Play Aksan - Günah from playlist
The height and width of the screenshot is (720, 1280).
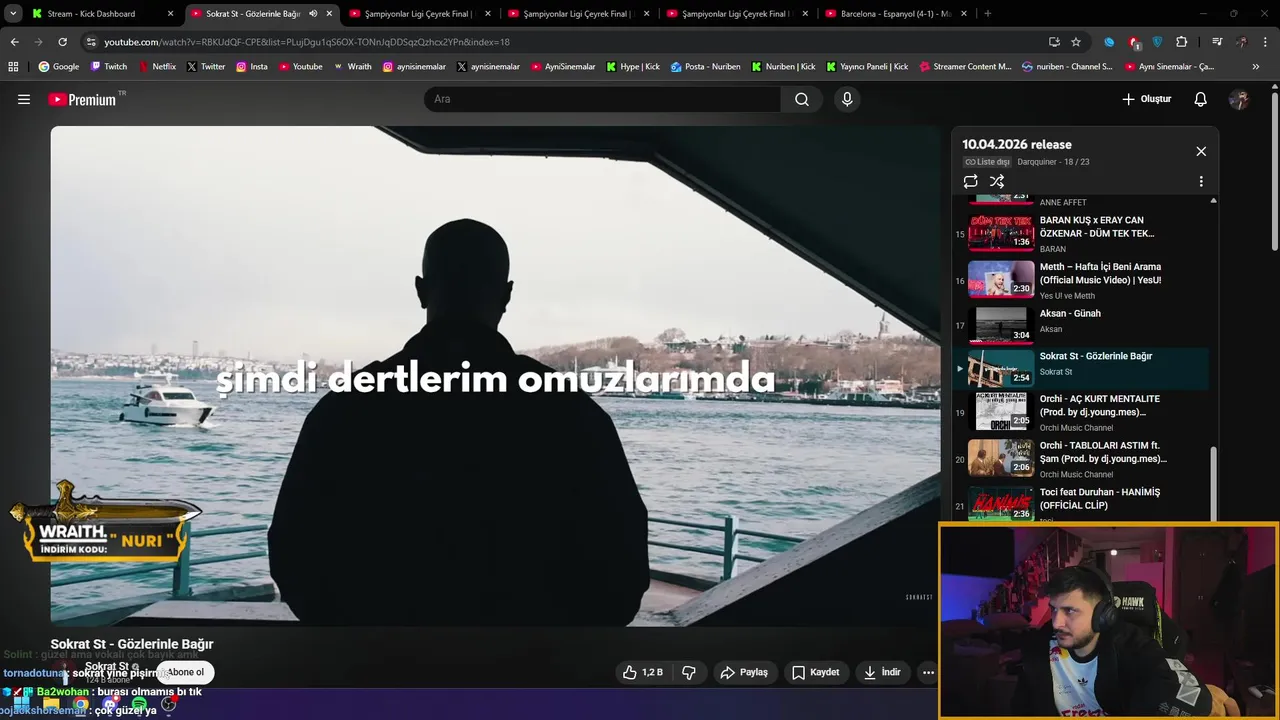1081,324
